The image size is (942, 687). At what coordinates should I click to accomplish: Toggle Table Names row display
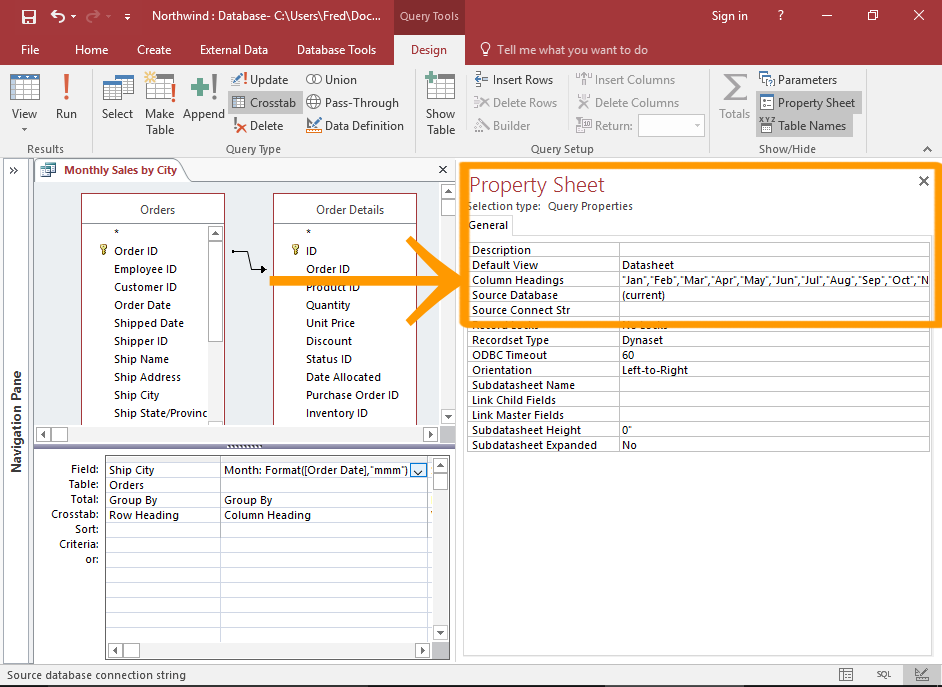(x=802, y=126)
